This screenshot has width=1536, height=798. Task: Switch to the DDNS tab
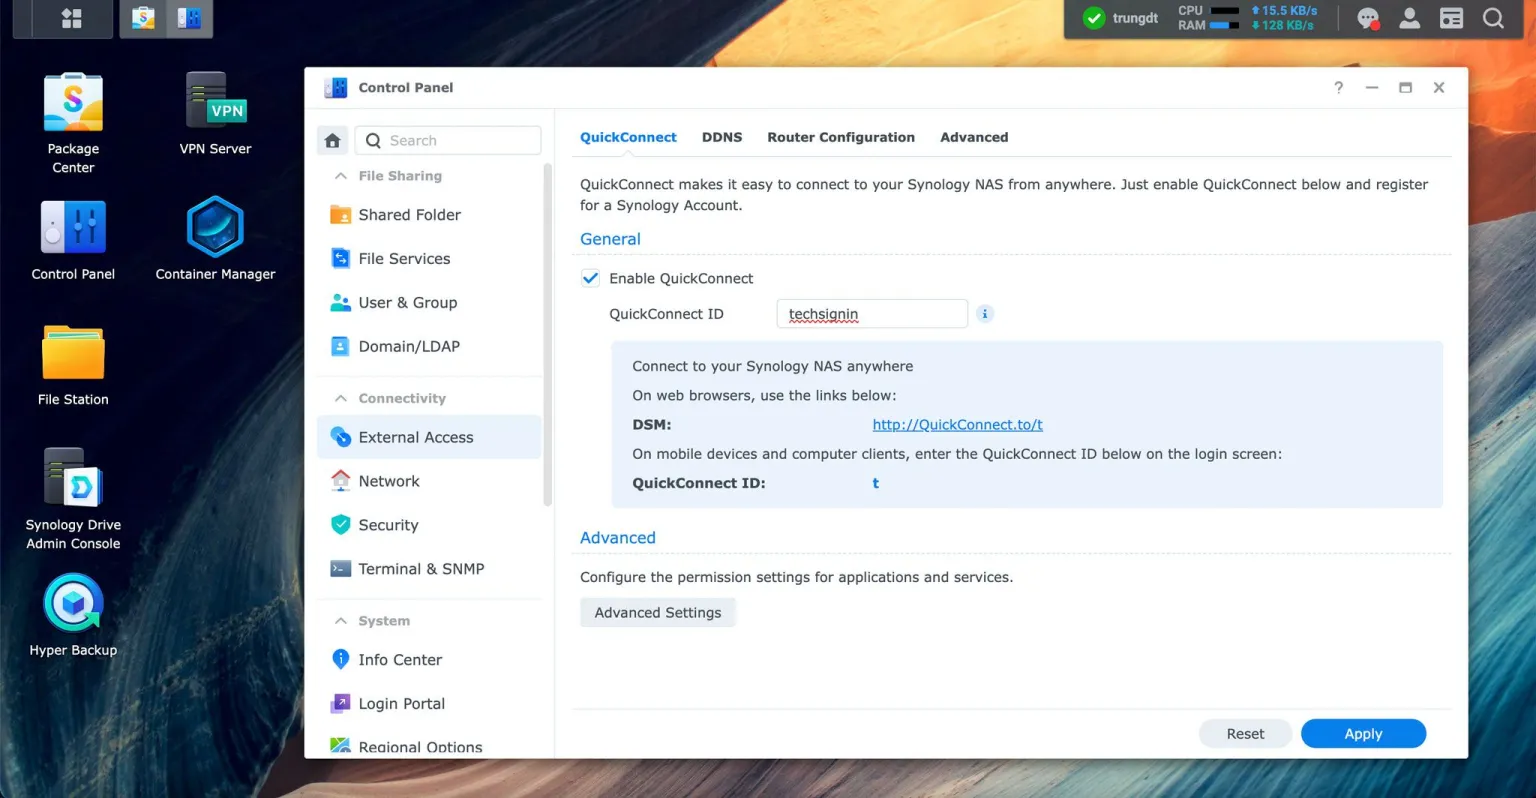click(722, 137)
